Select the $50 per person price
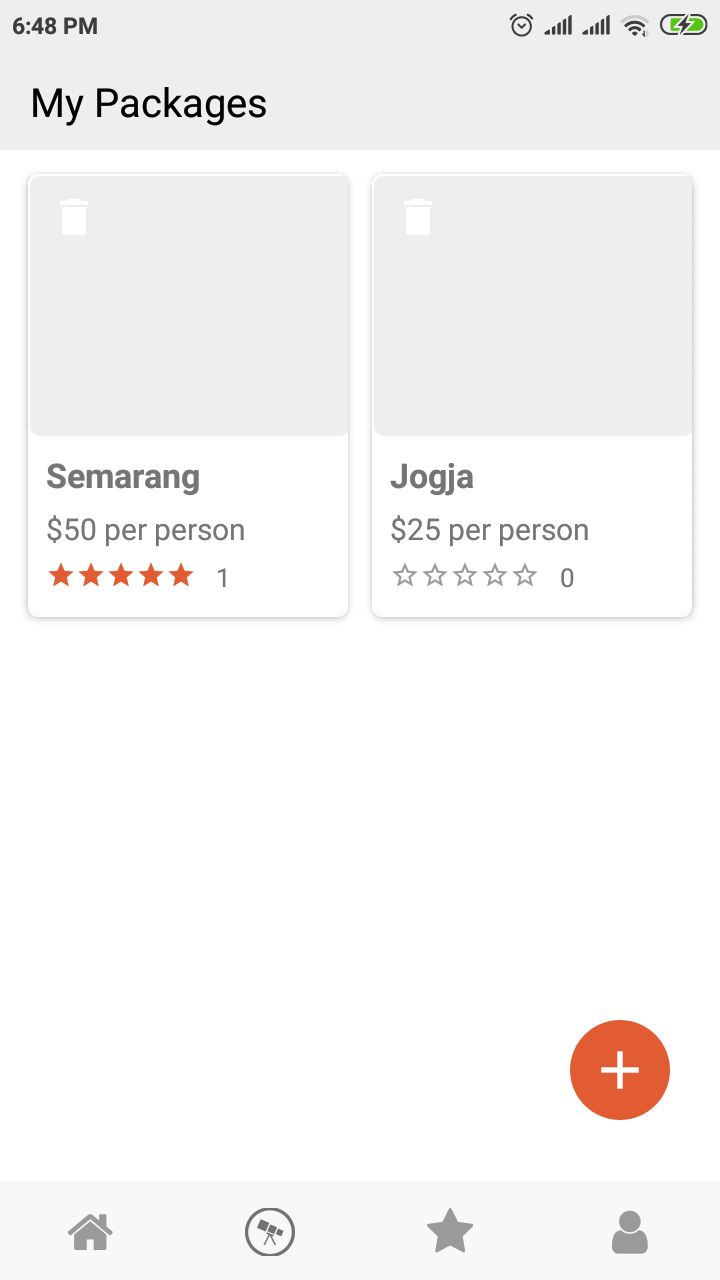Image resolution: width=720 pixels, height=1280 pixels. [146, 530]
